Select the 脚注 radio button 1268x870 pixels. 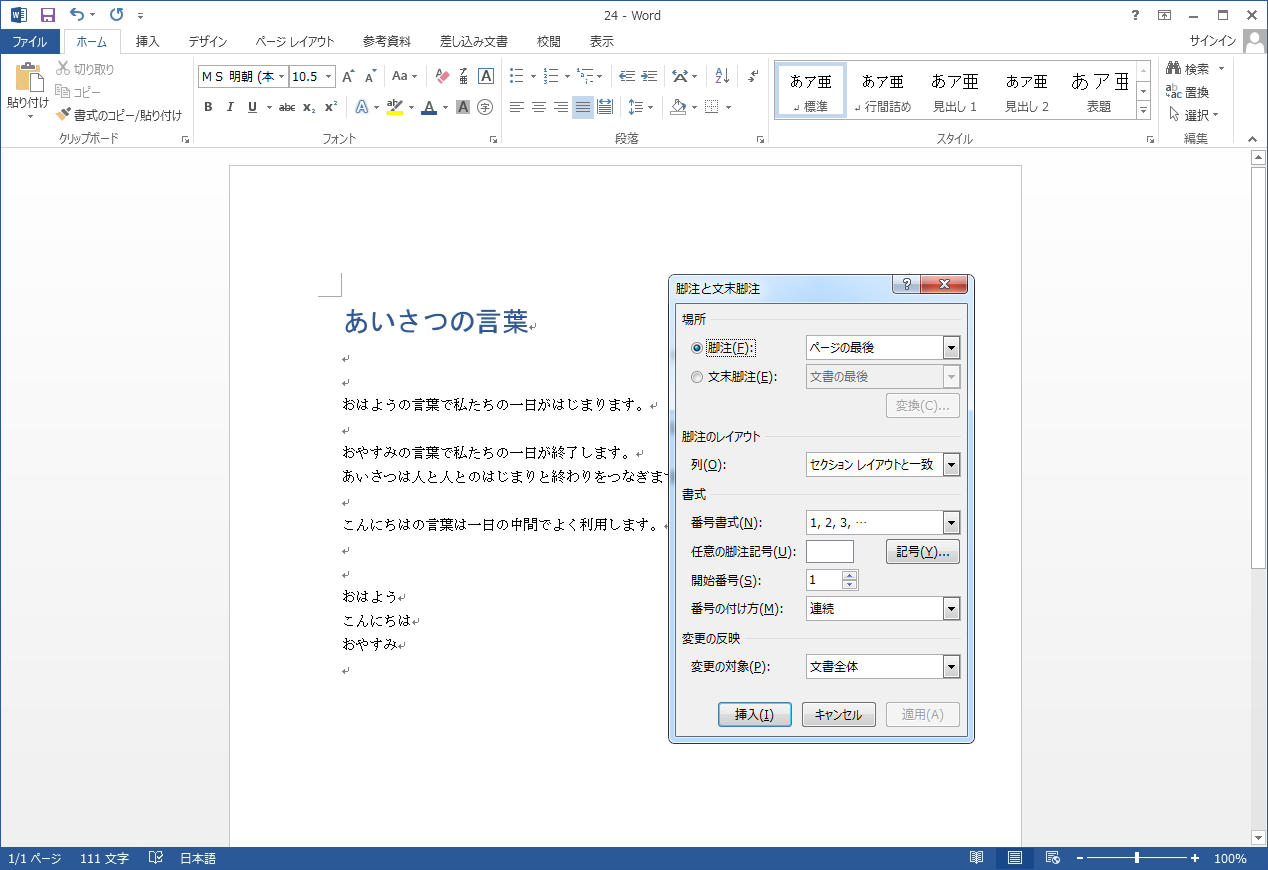click(x=697, y=348)
